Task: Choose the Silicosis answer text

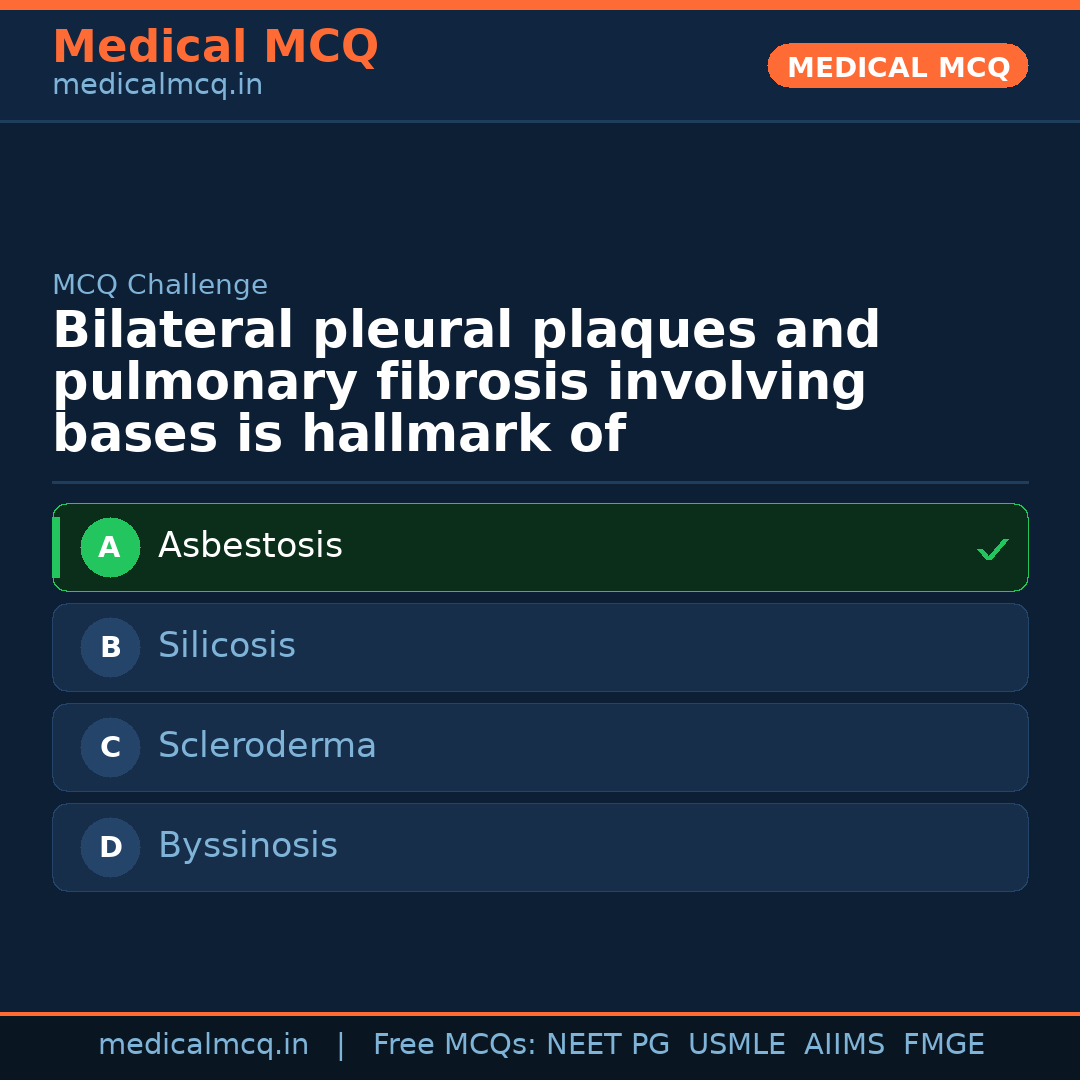Action: 227,646
